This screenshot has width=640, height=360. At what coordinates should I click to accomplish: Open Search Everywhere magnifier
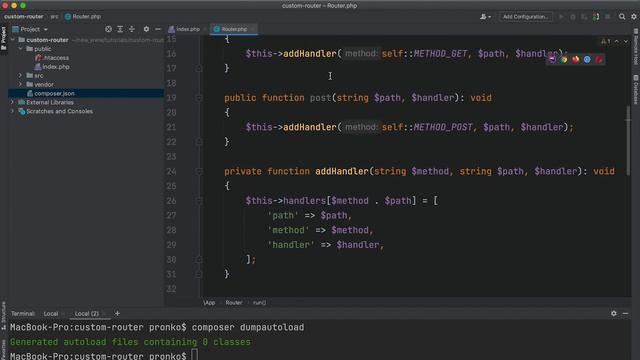tap(622, 17)
